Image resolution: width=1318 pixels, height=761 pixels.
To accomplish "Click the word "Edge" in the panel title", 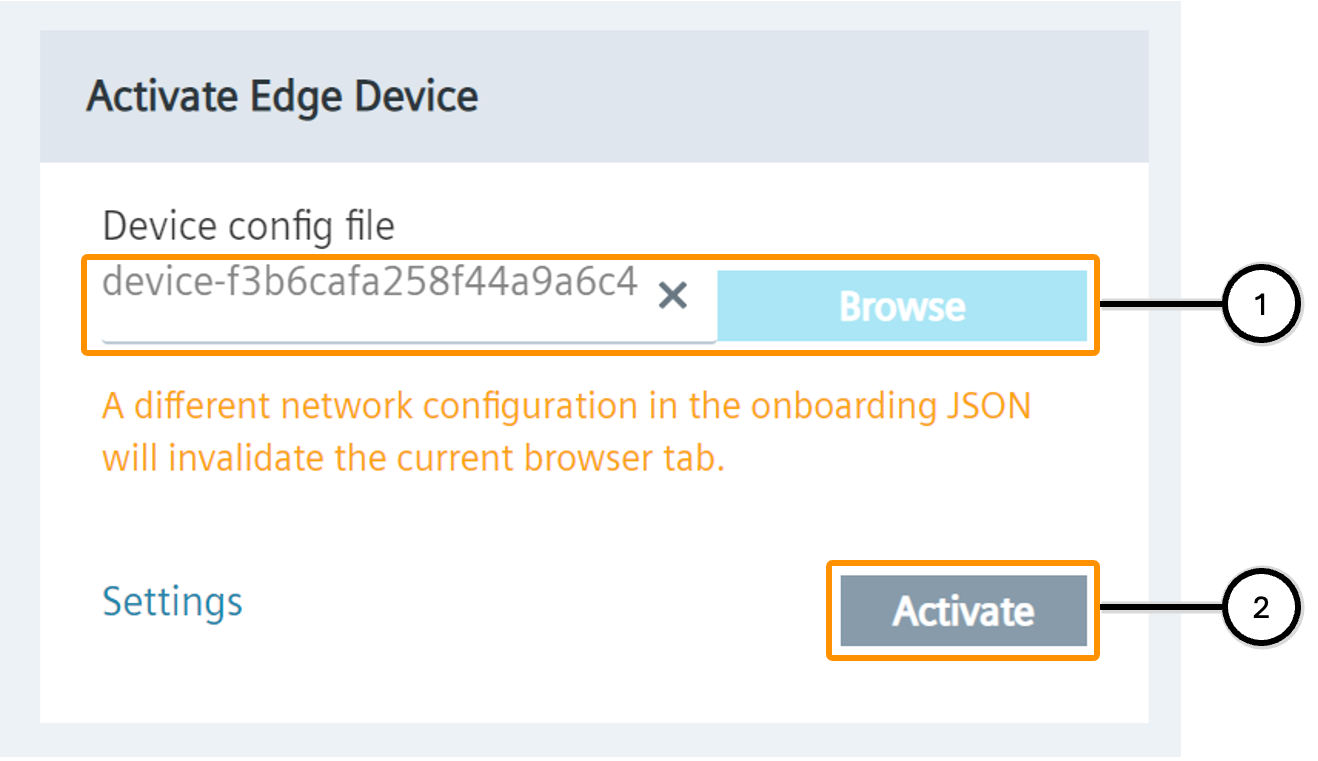I will tap(292, 97).
